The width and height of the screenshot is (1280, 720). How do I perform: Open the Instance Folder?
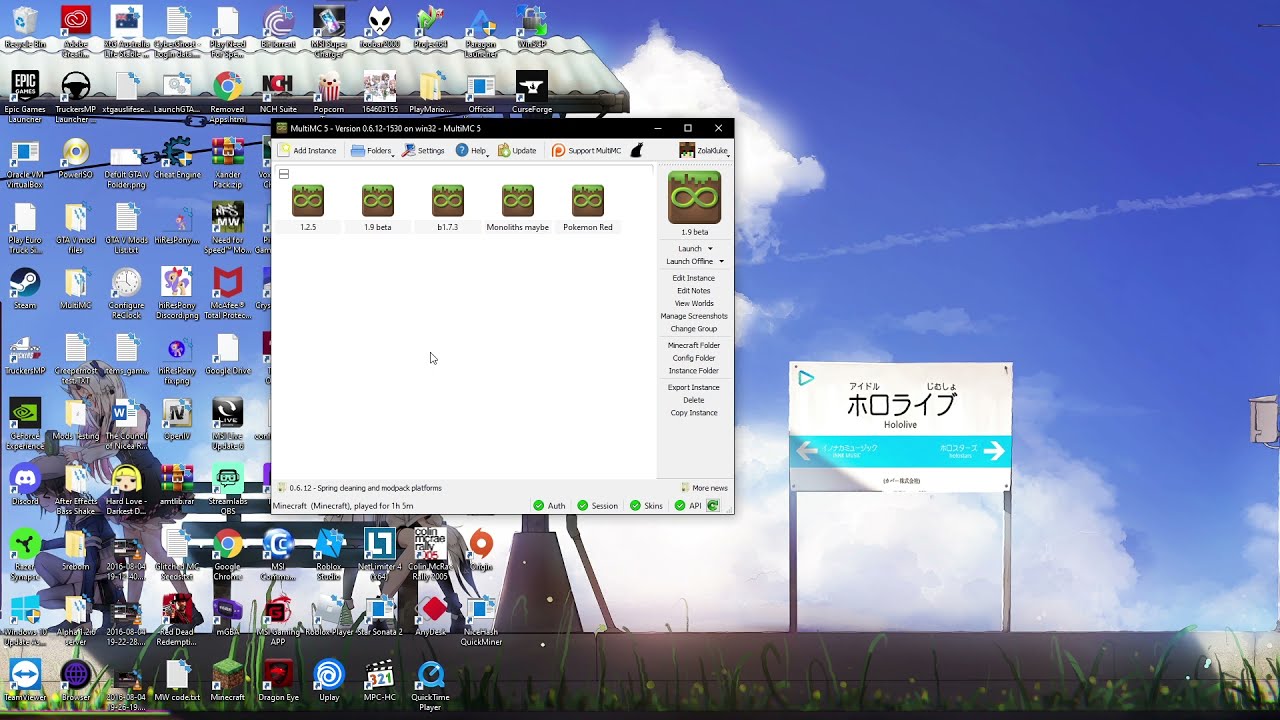[694, 371]
